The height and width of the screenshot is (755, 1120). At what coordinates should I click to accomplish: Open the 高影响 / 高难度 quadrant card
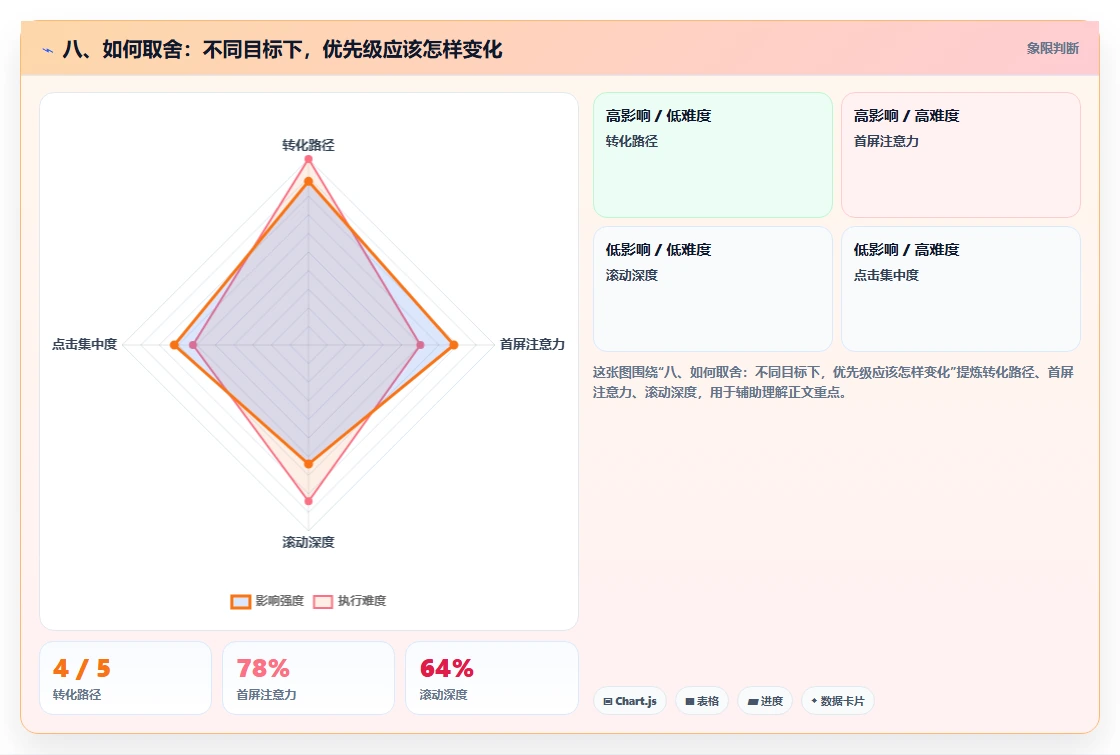point(961,155)
